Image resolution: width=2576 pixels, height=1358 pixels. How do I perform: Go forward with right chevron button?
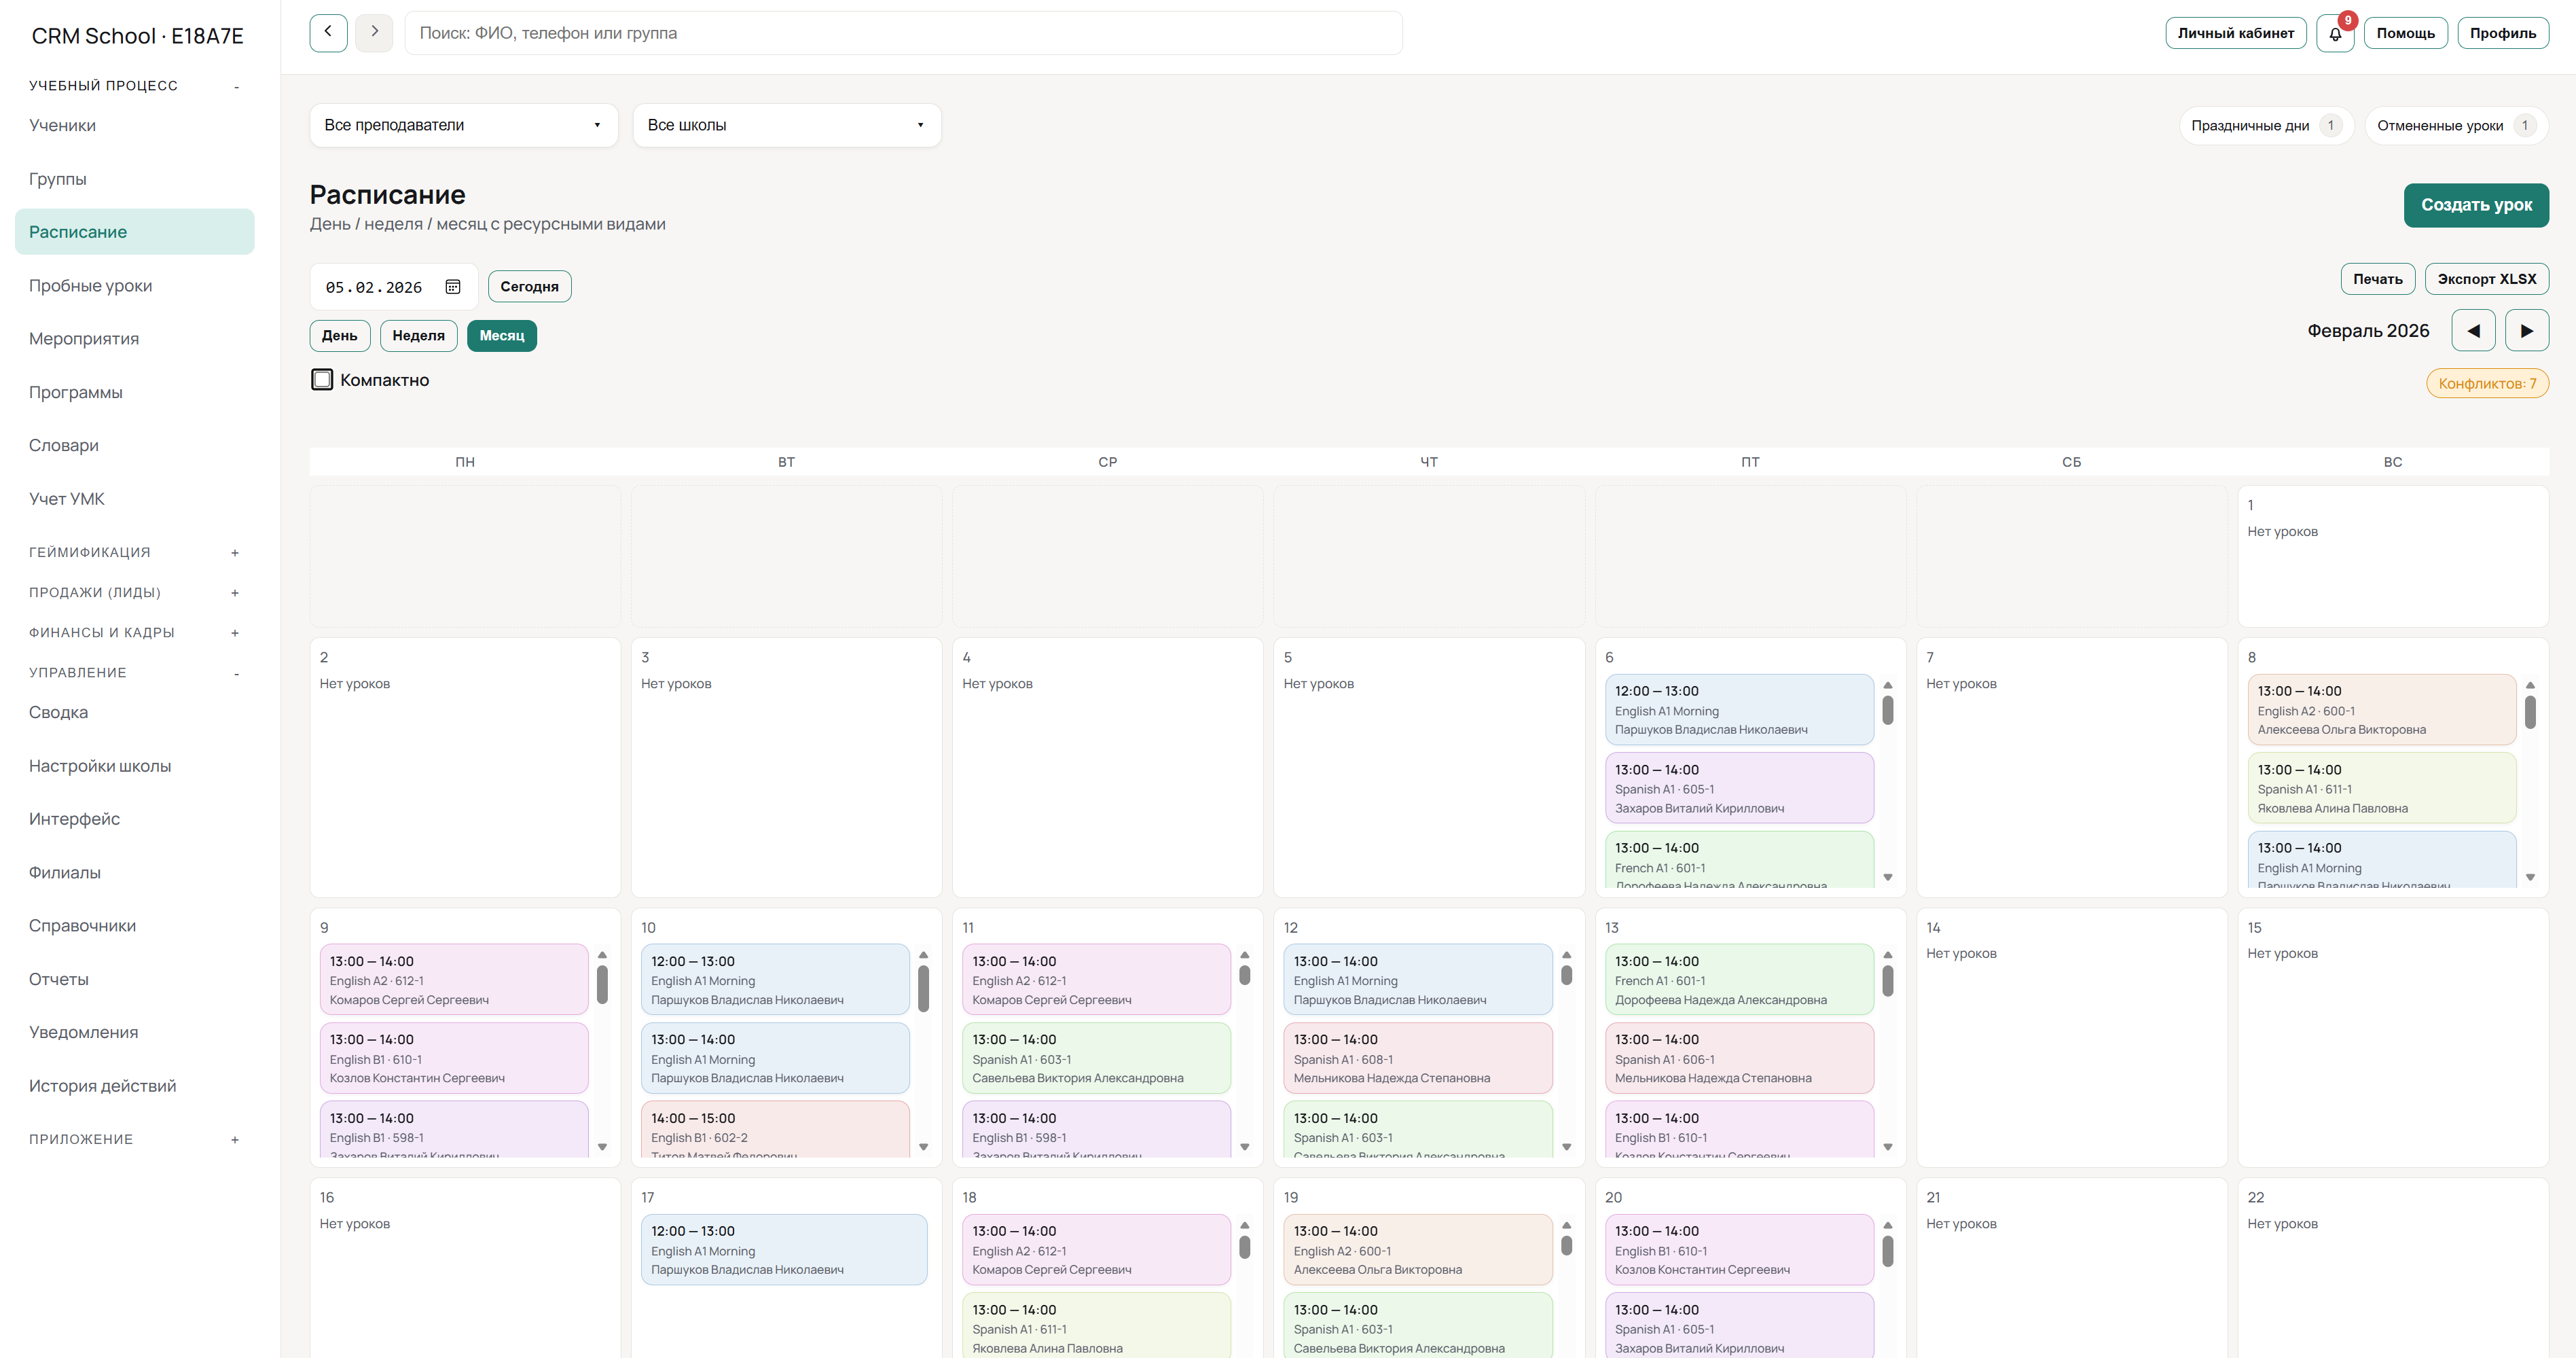tap(374, 32)
